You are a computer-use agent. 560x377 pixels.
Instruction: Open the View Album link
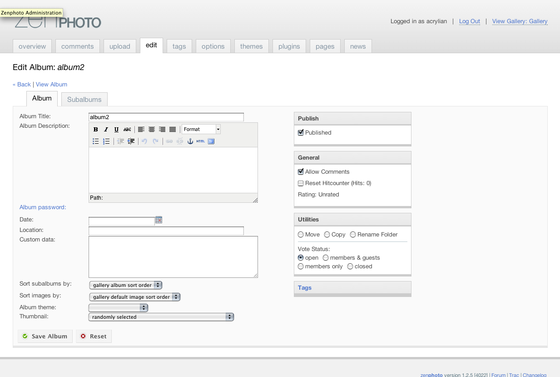tap(51, 85)
